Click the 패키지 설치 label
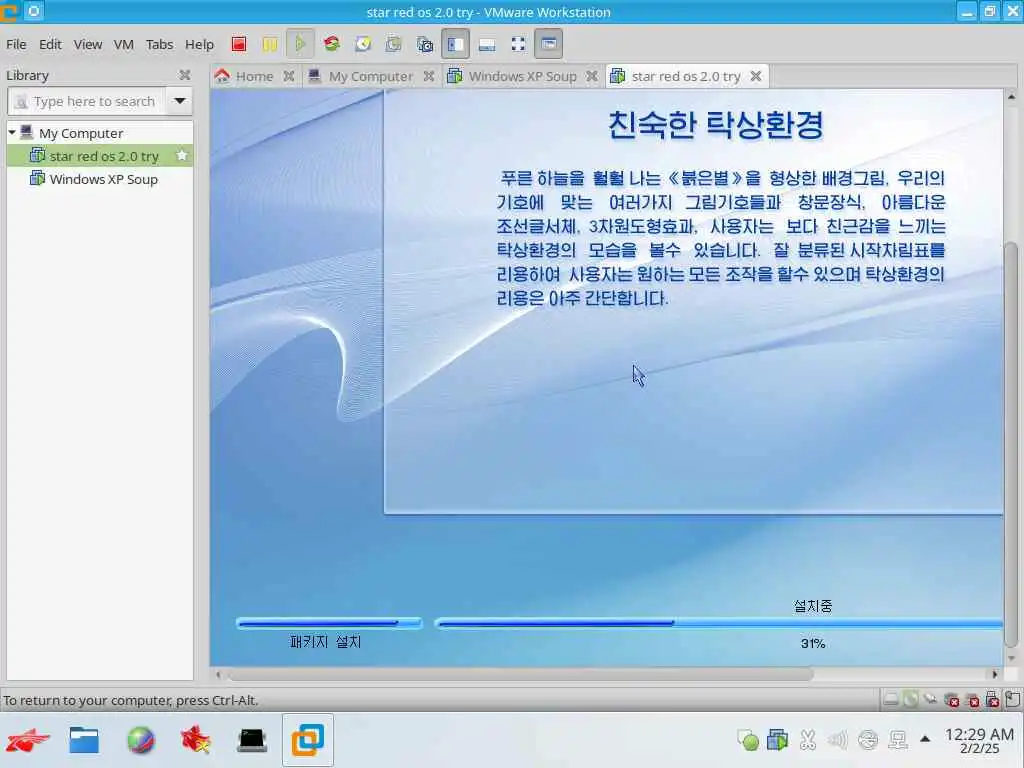 tap(325, 642)
